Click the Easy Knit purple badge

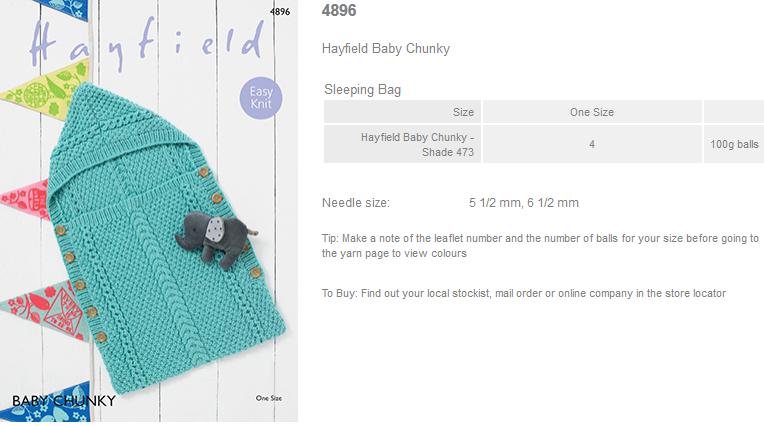[x=261, y=98]
